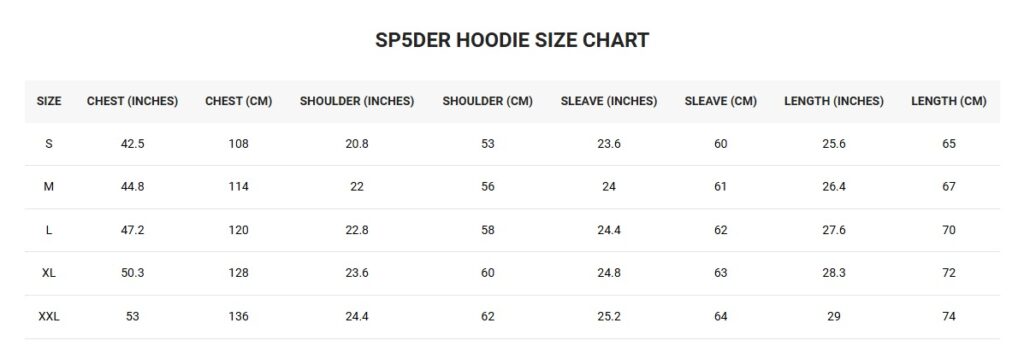Click the SHOULDER (CM) column header
1024x364 pixels.
tap(488, 101)
